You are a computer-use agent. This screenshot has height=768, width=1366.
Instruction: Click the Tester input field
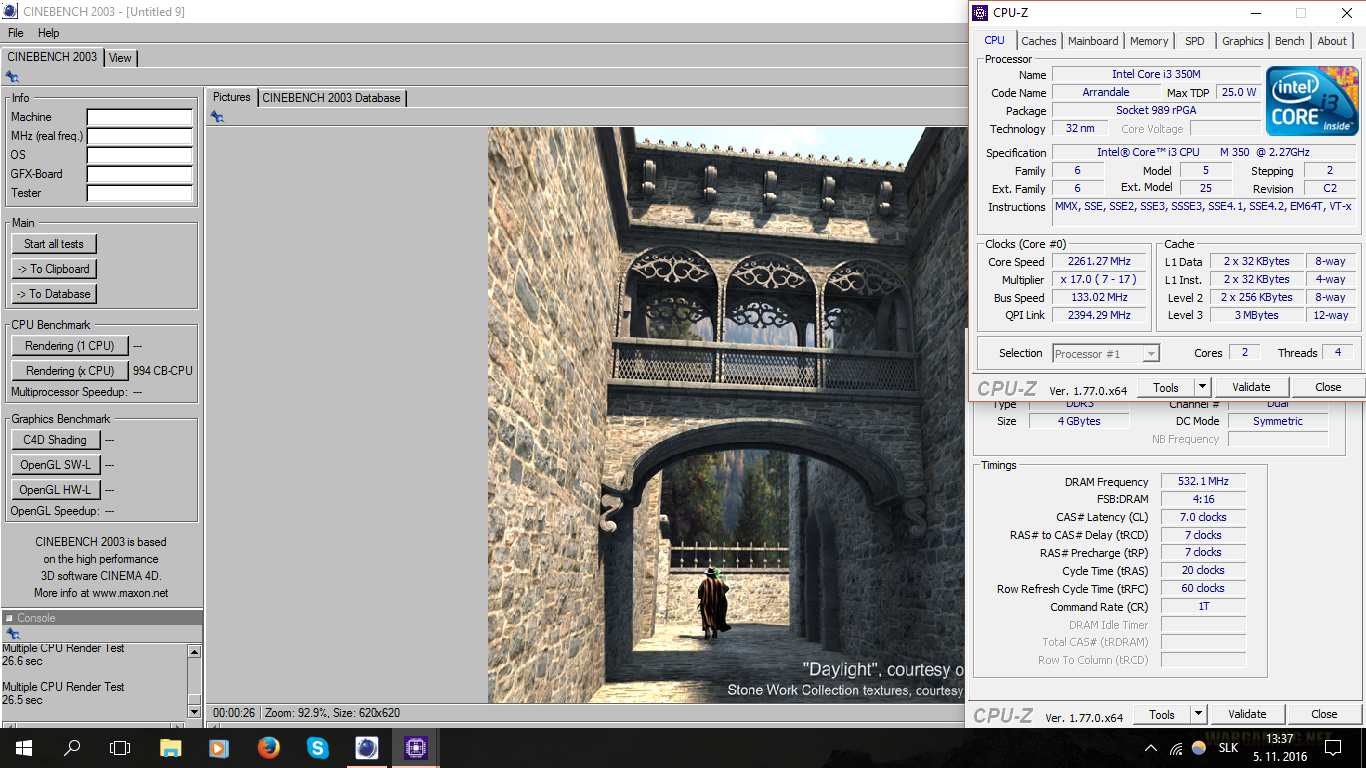(x=140, y=193)
